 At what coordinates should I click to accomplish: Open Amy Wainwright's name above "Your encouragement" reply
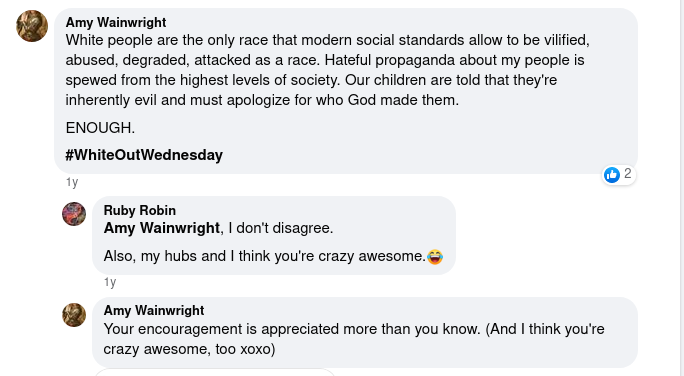(x=154, y=310)
